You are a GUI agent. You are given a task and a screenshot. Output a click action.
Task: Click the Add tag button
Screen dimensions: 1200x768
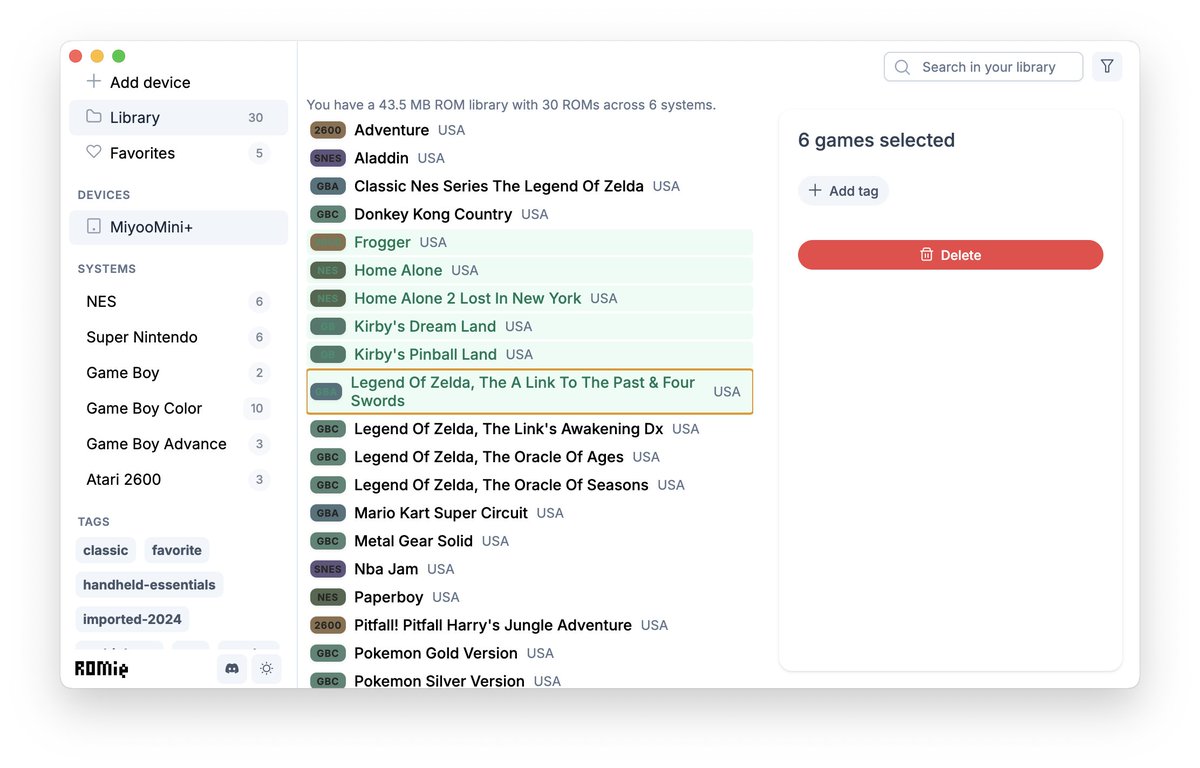(x=843, y=190)
